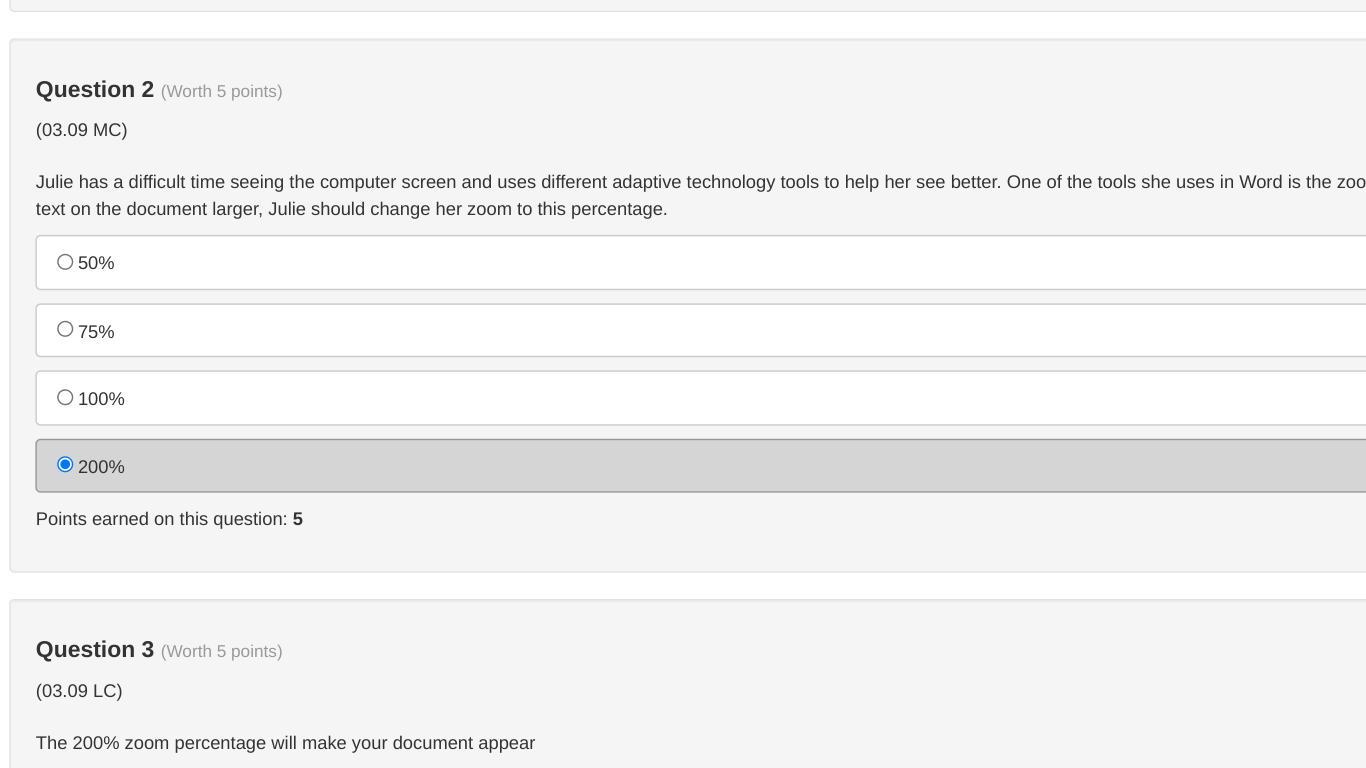Screen dimensions: 1366x768
Task: Click the Points earned on this question text
Action: tap(161, 519)
